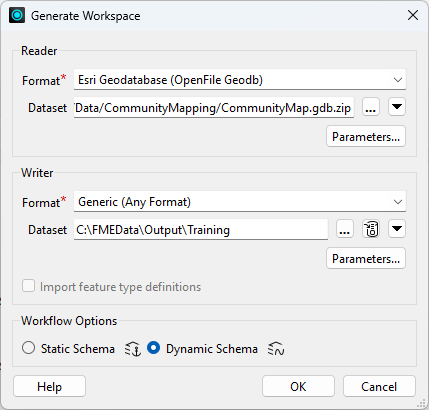Click the Reader Dataset path field
Viewport: 429px width, 410px height.
(214, 108)
